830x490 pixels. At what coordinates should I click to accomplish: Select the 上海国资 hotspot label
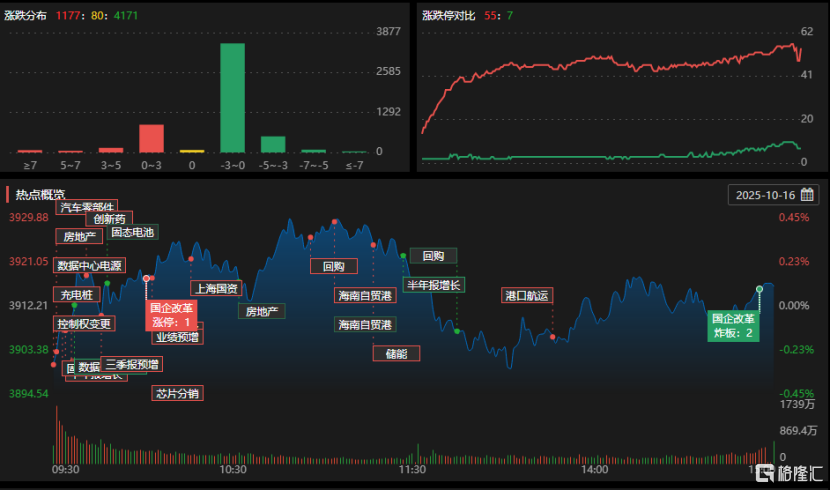click(216, 288)
